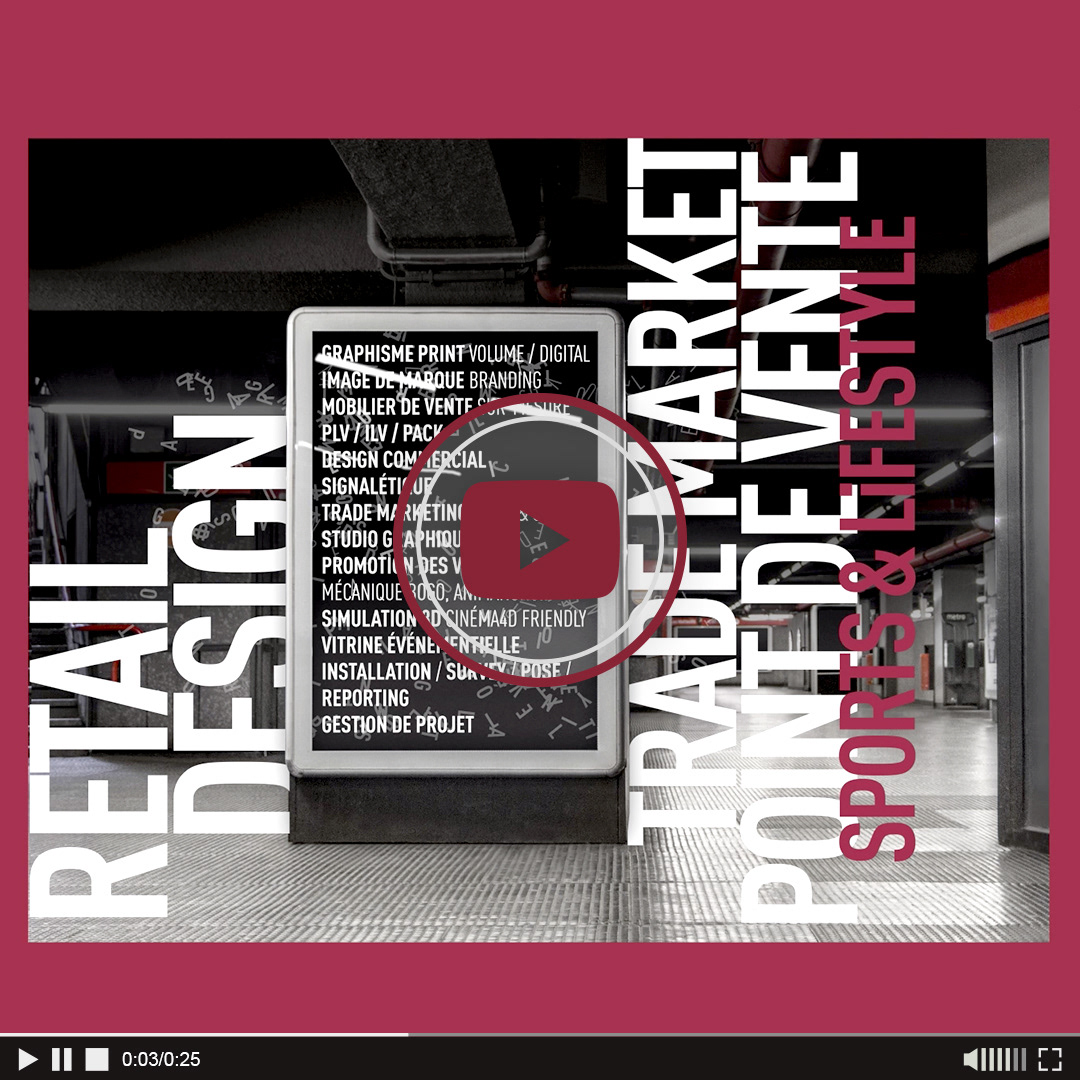
Task: Click the speaker volume icon
Action: coord(970,1059)
